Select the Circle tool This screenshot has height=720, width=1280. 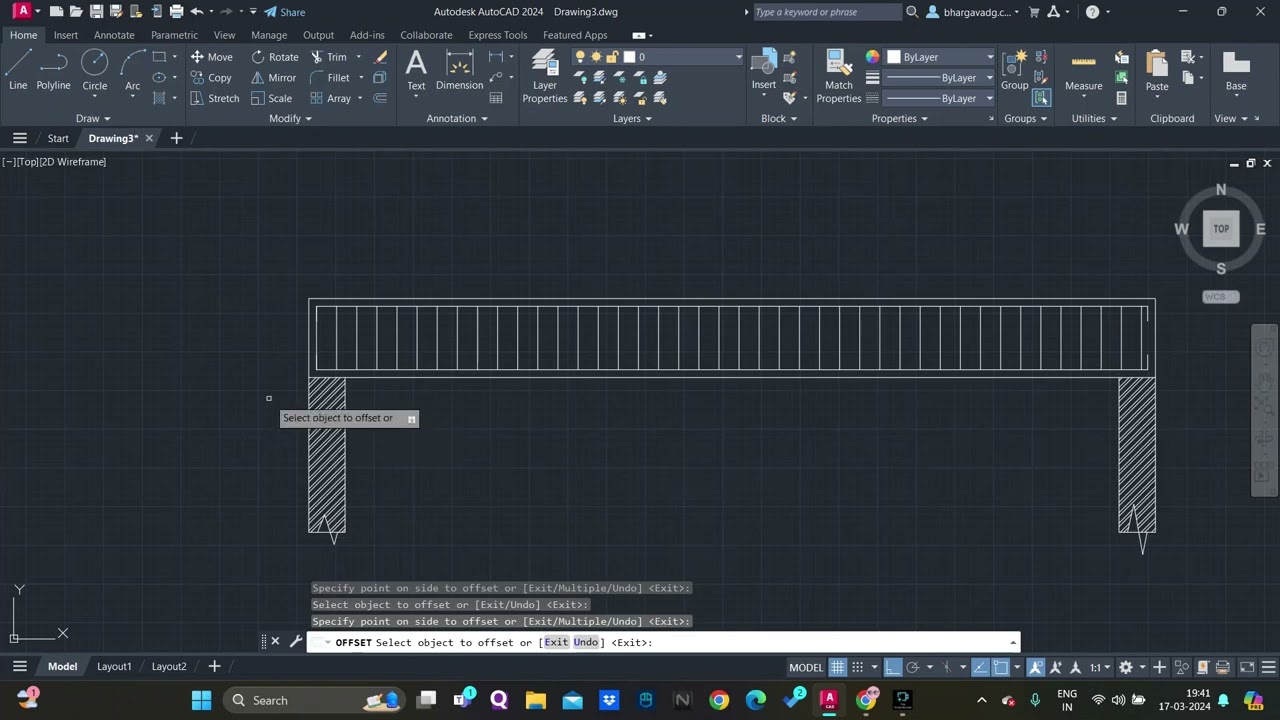coord(95,70)
